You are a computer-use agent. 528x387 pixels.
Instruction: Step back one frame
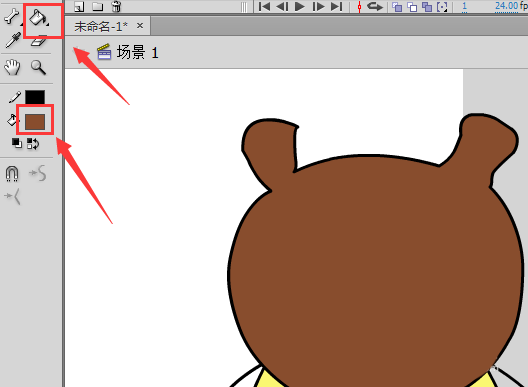[x=282, y=6]
